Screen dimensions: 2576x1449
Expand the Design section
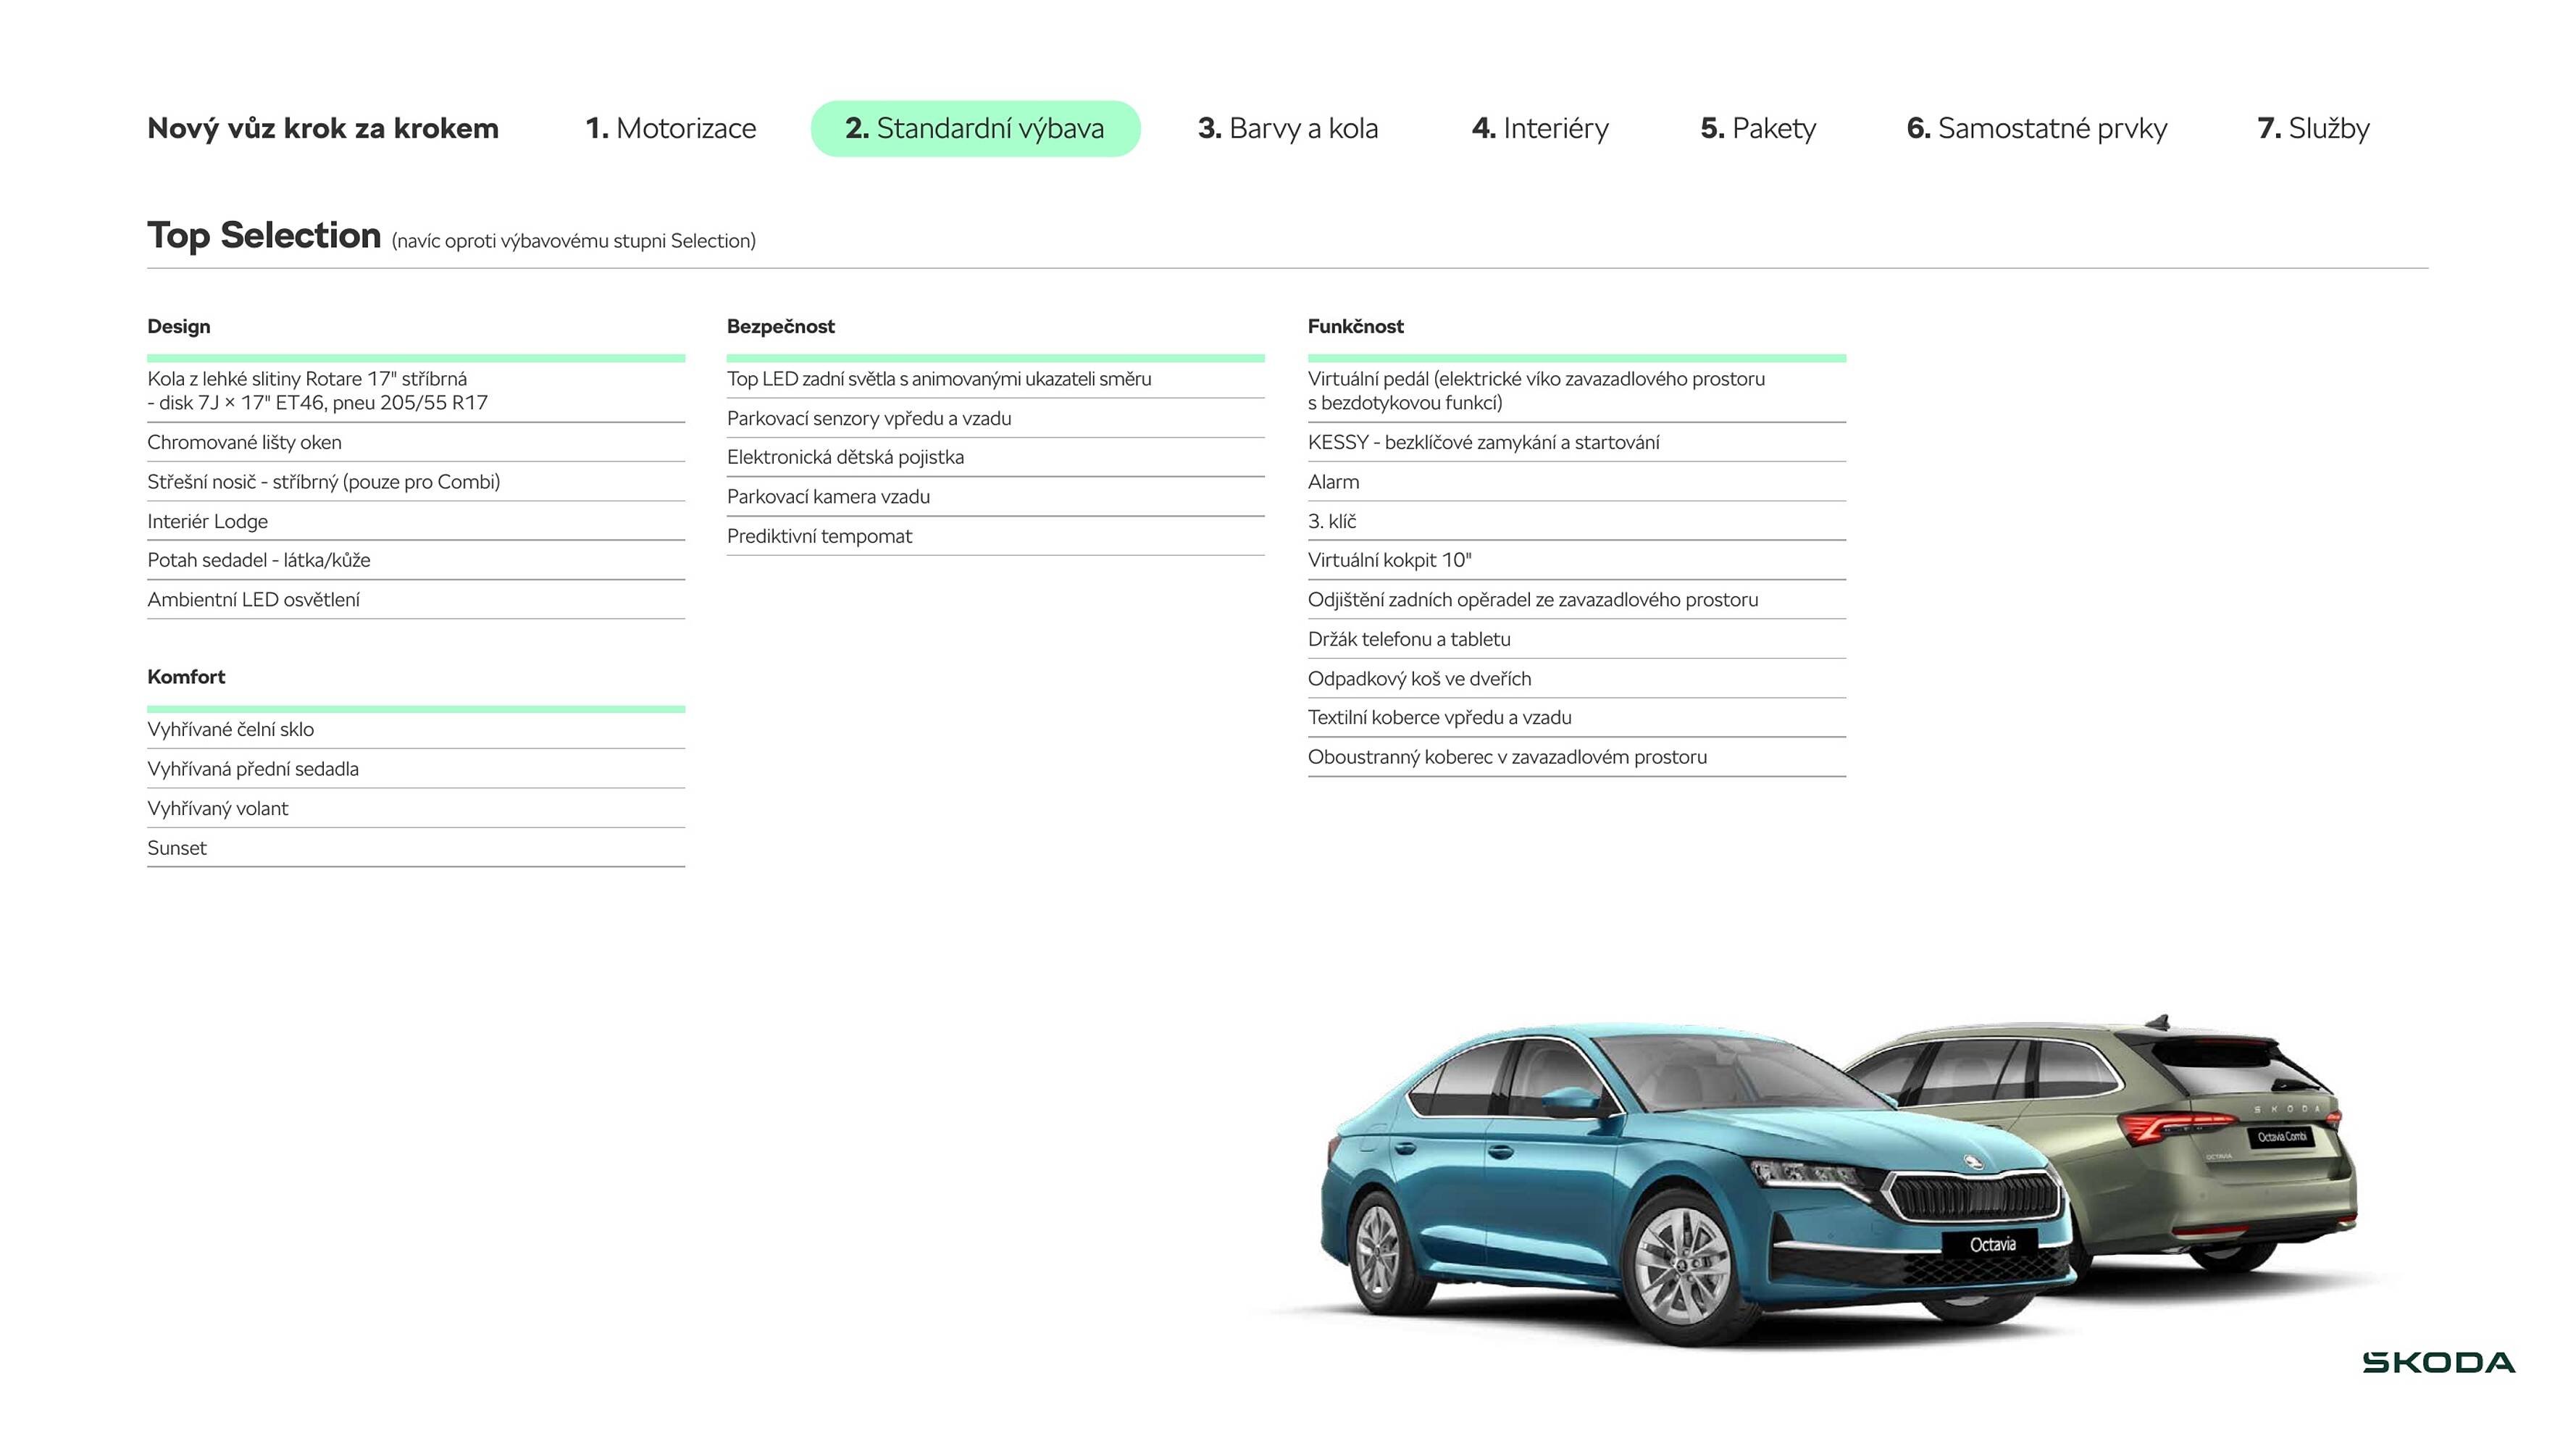tap(179, 326)
